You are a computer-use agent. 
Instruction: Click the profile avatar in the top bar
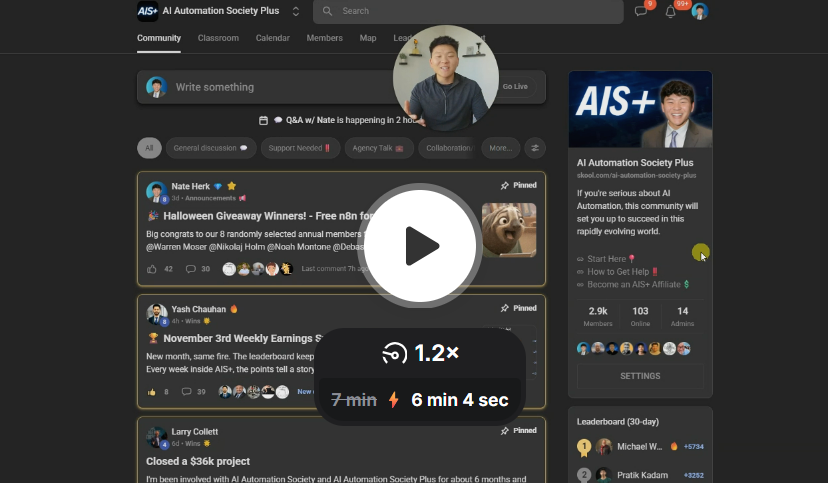click(700, 12)
